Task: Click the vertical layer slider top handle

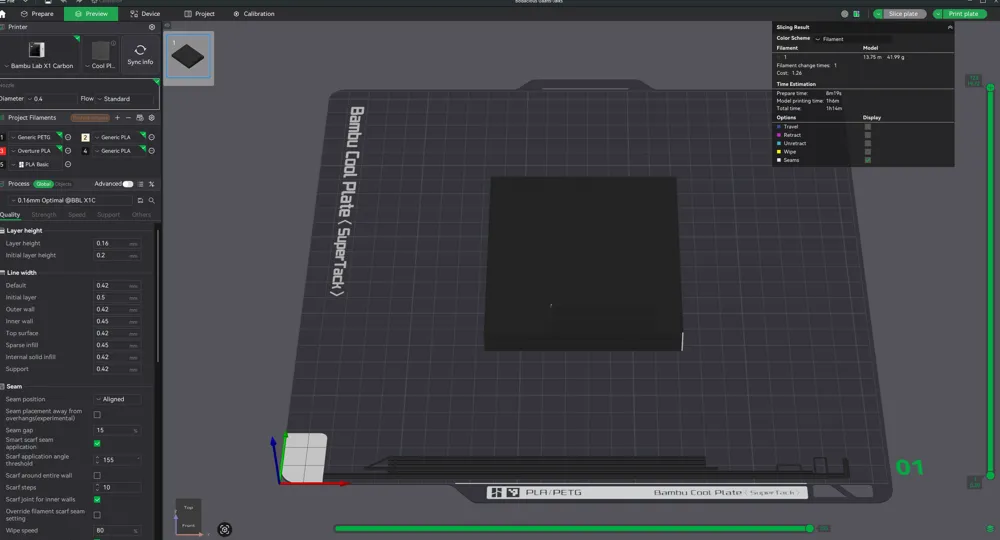Action: click(990, 87)
